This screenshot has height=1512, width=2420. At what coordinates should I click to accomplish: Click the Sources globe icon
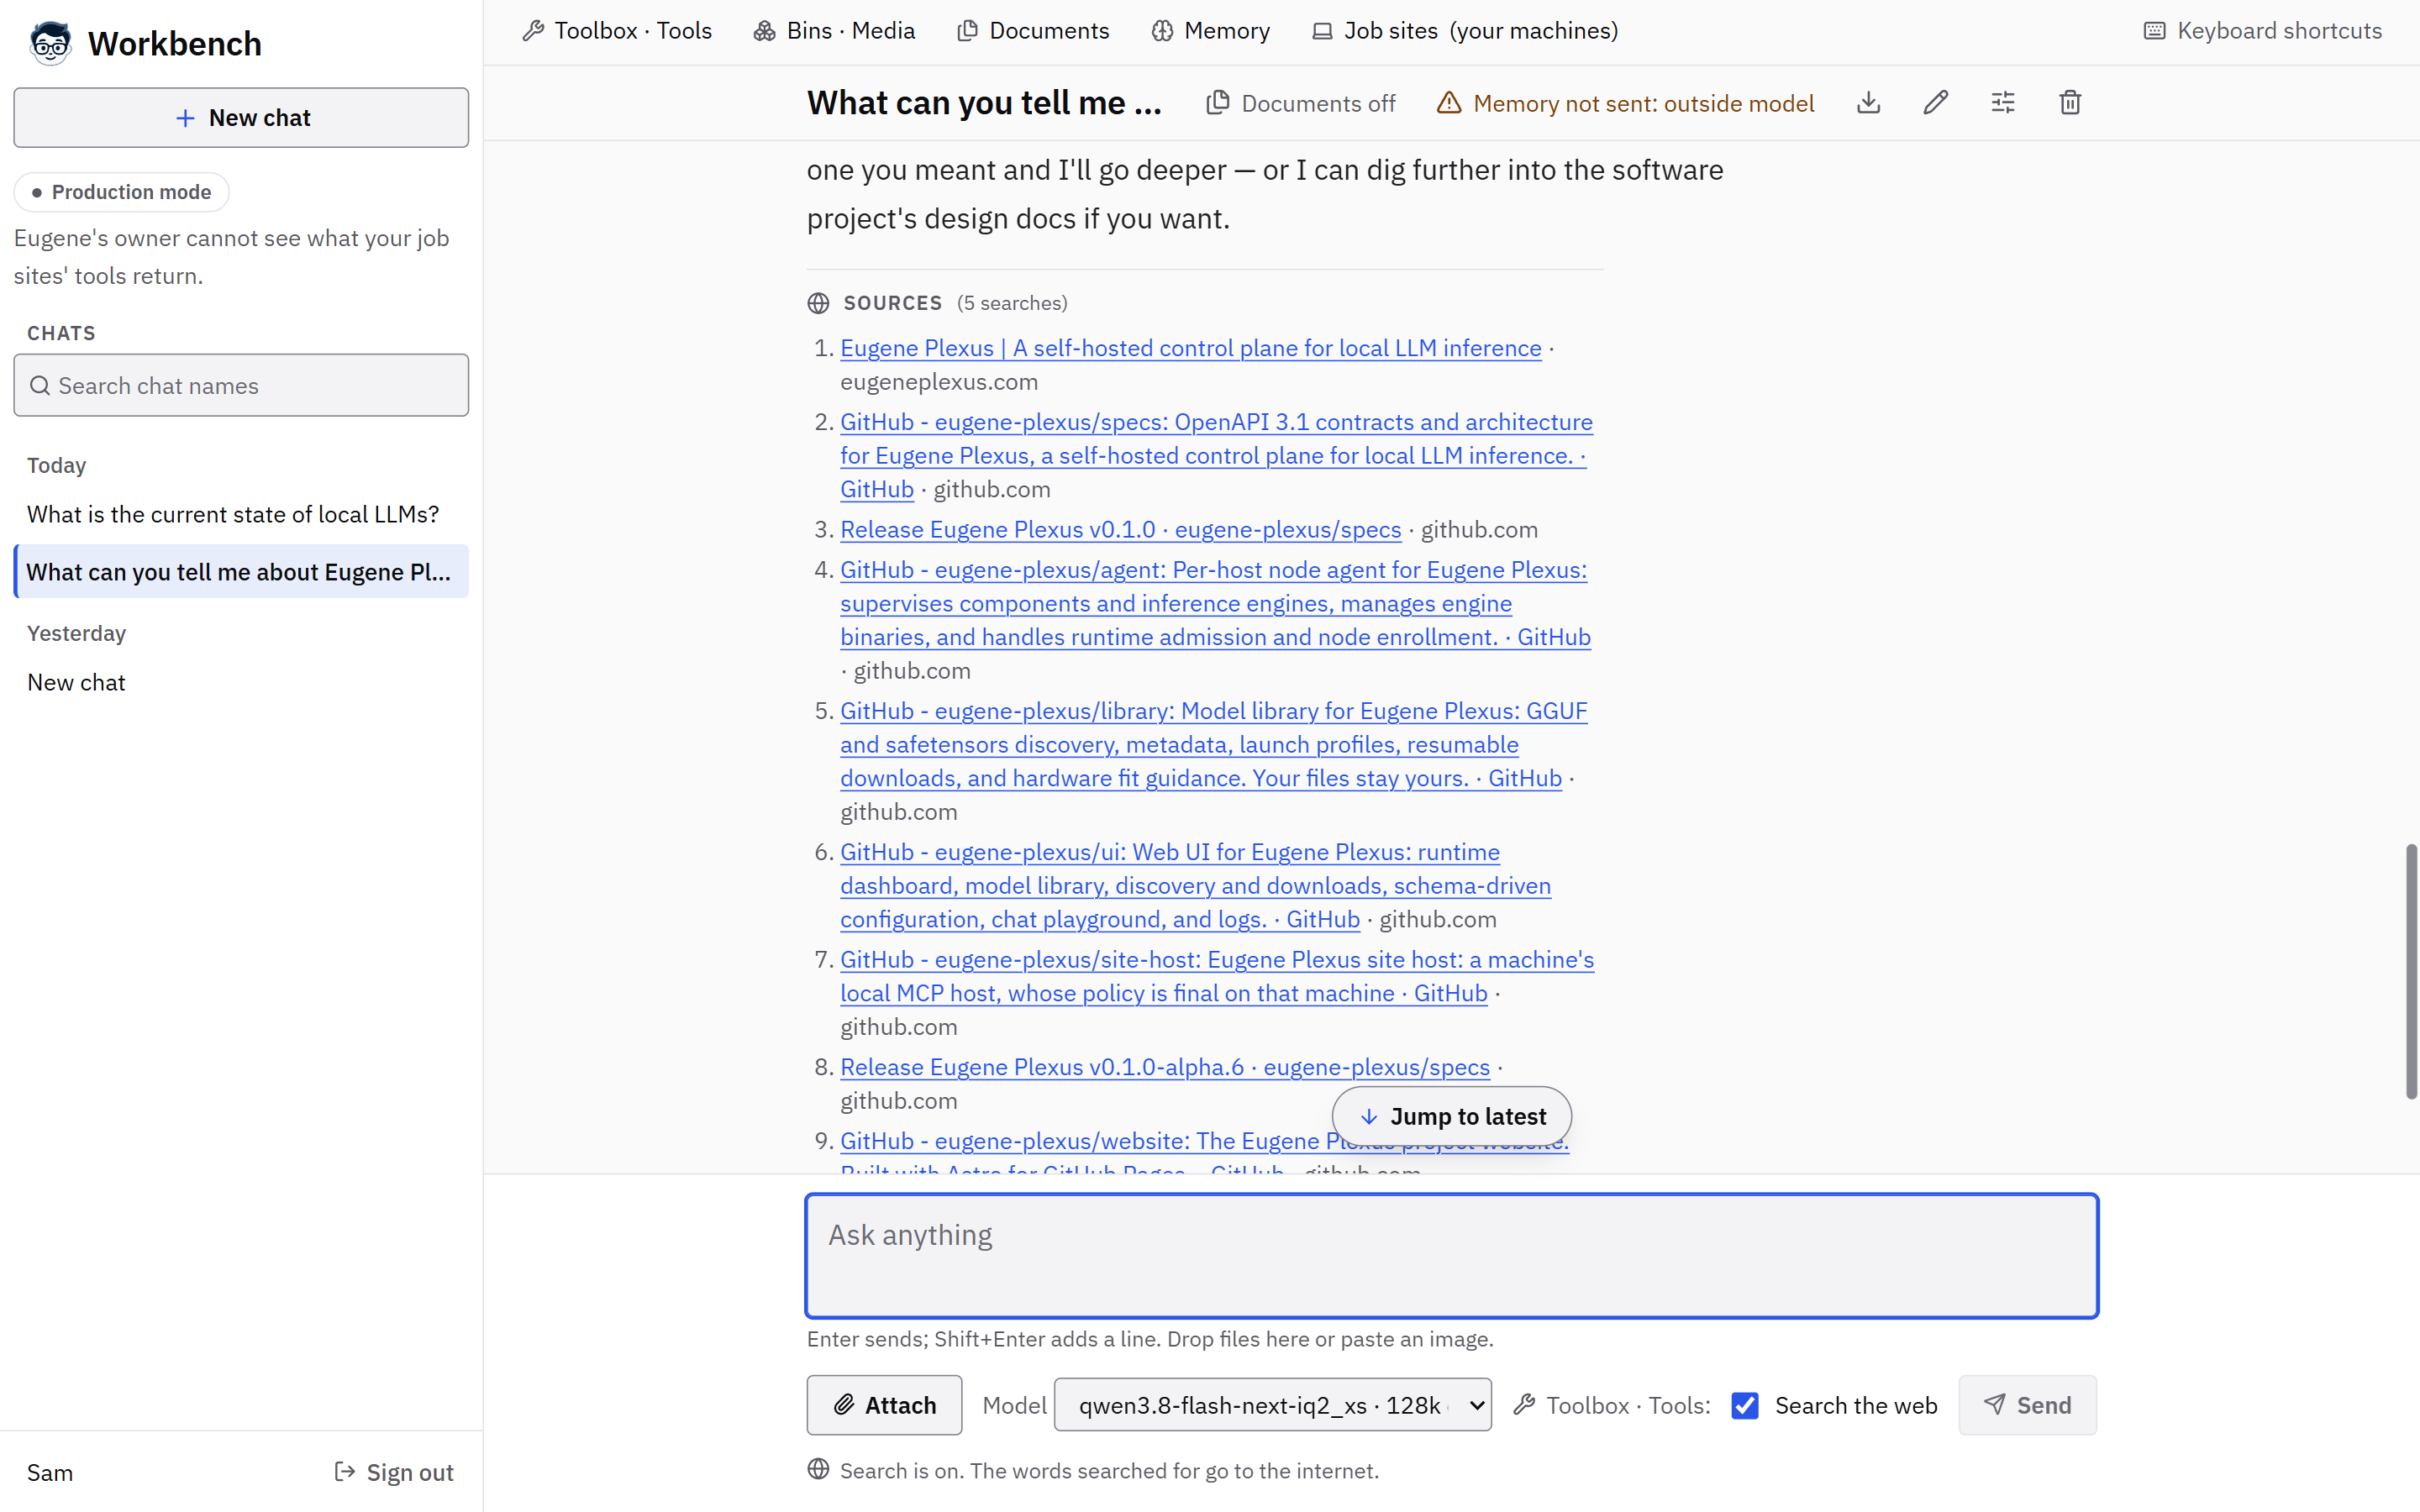click(818, 303)
